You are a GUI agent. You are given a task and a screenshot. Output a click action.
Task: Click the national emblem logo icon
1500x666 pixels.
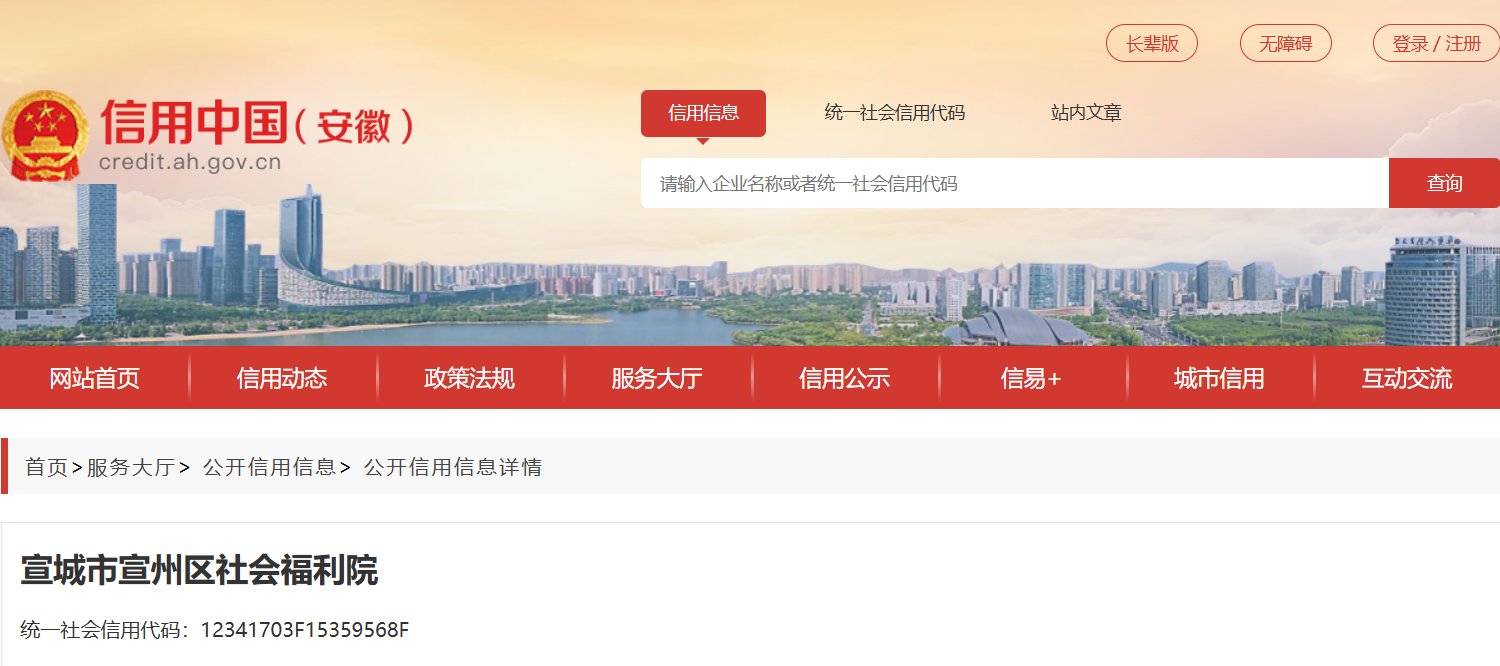click(x=46, y=135)
